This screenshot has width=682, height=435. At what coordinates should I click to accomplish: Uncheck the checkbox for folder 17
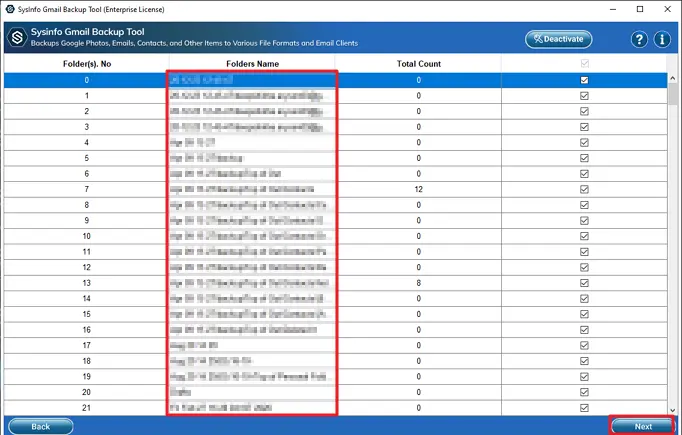click(x=585, y=345)
